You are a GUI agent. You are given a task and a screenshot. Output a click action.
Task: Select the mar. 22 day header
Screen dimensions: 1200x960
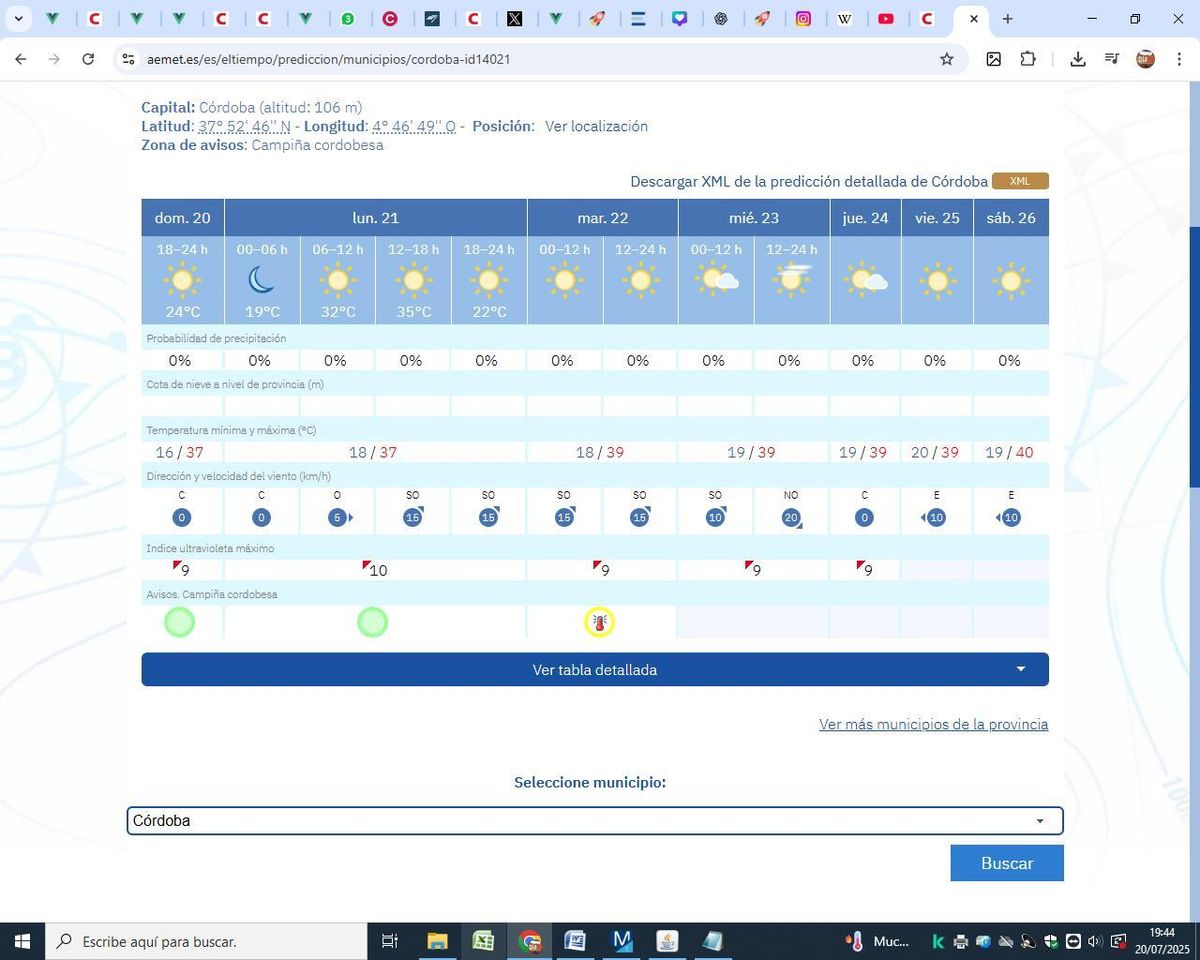point(603,217)
